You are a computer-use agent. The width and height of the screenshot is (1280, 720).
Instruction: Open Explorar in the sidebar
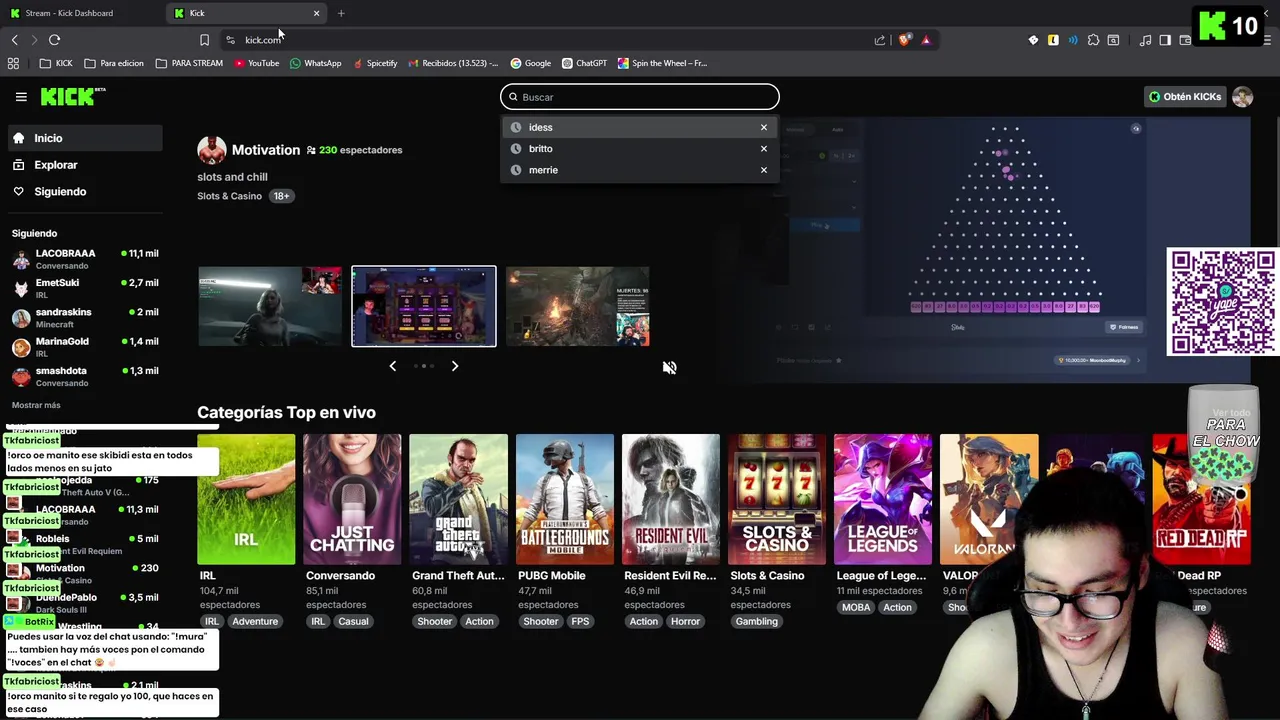[x=84, y=165]
